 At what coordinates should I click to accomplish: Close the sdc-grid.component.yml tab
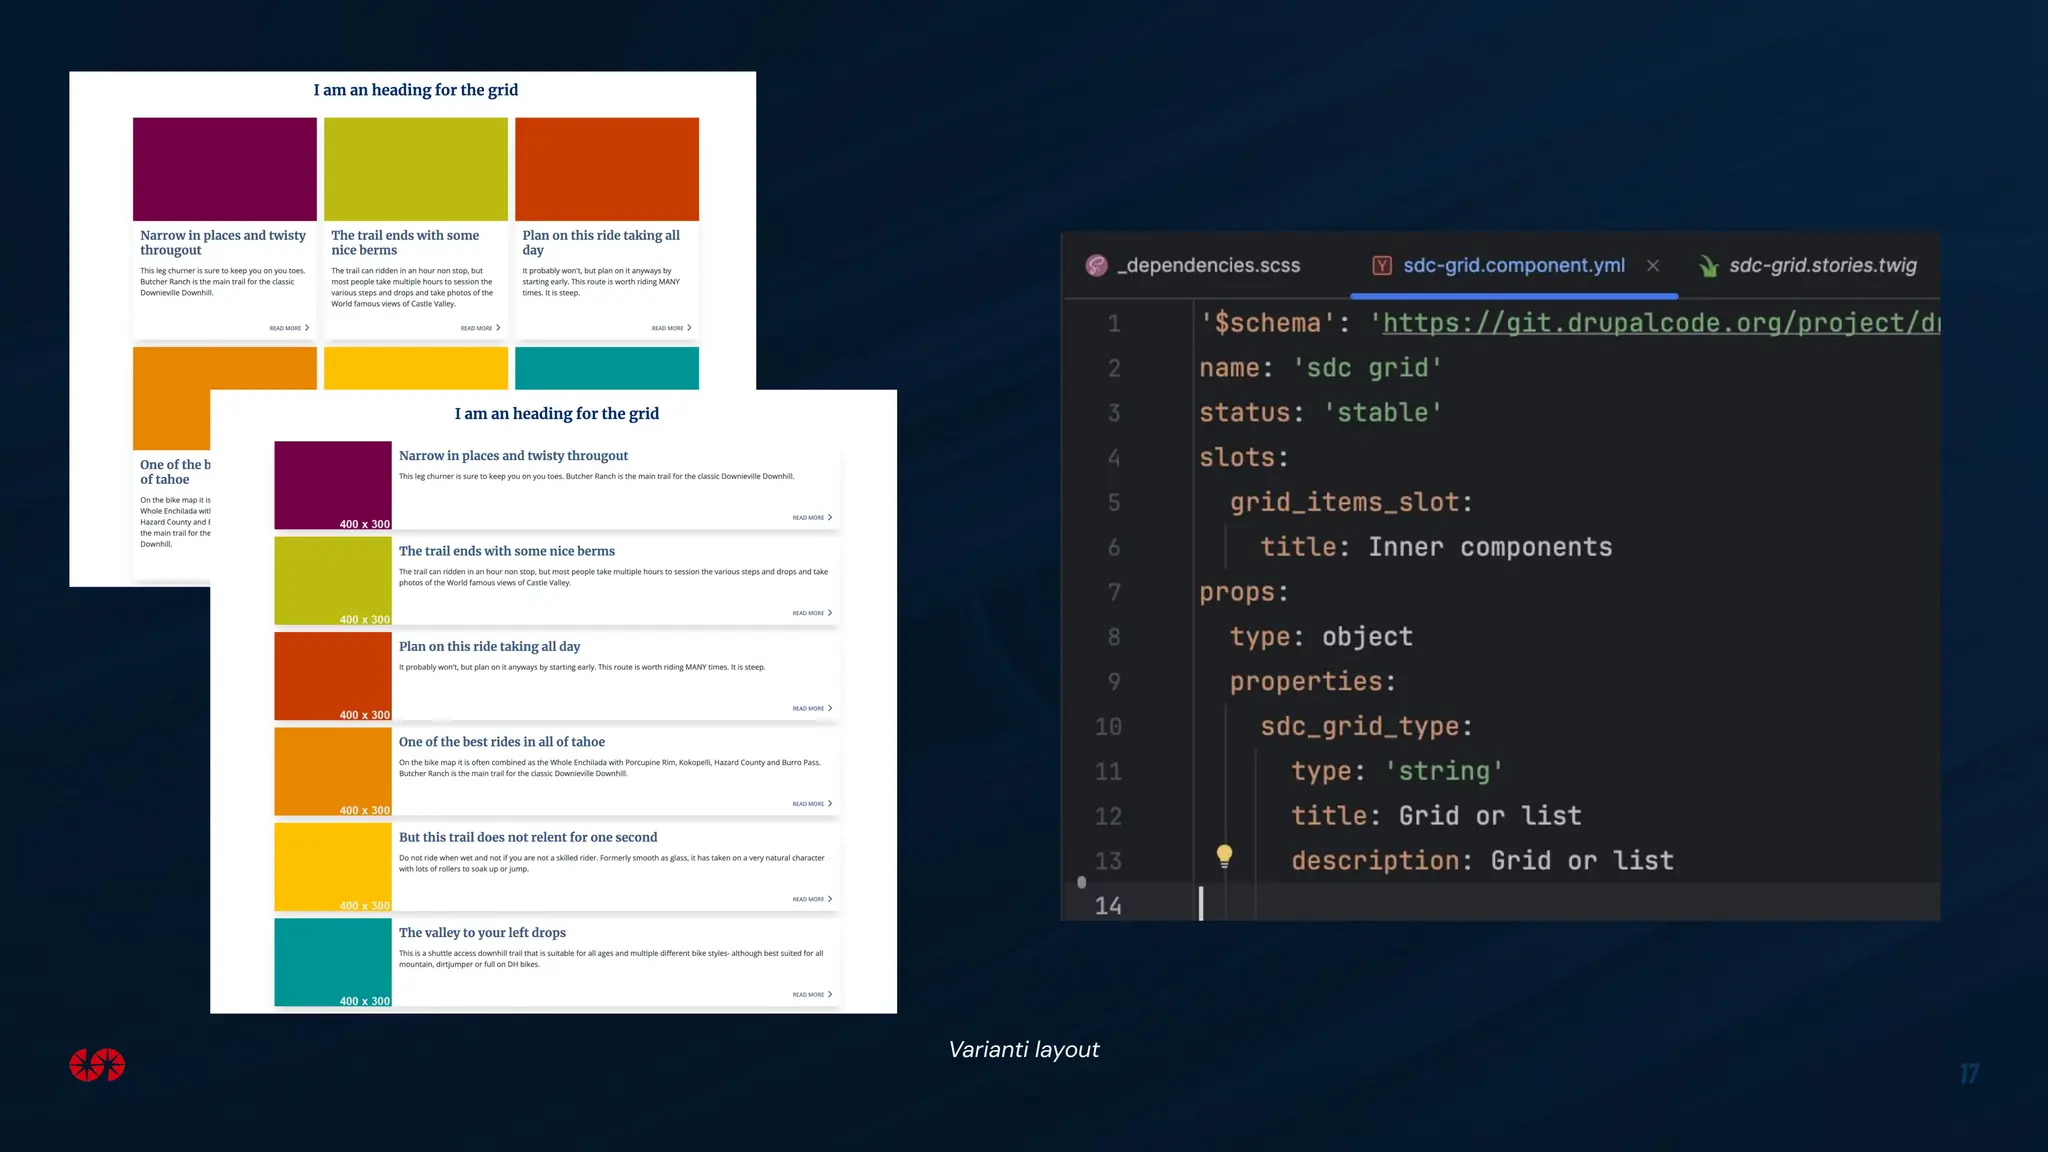coord(1653,265)
